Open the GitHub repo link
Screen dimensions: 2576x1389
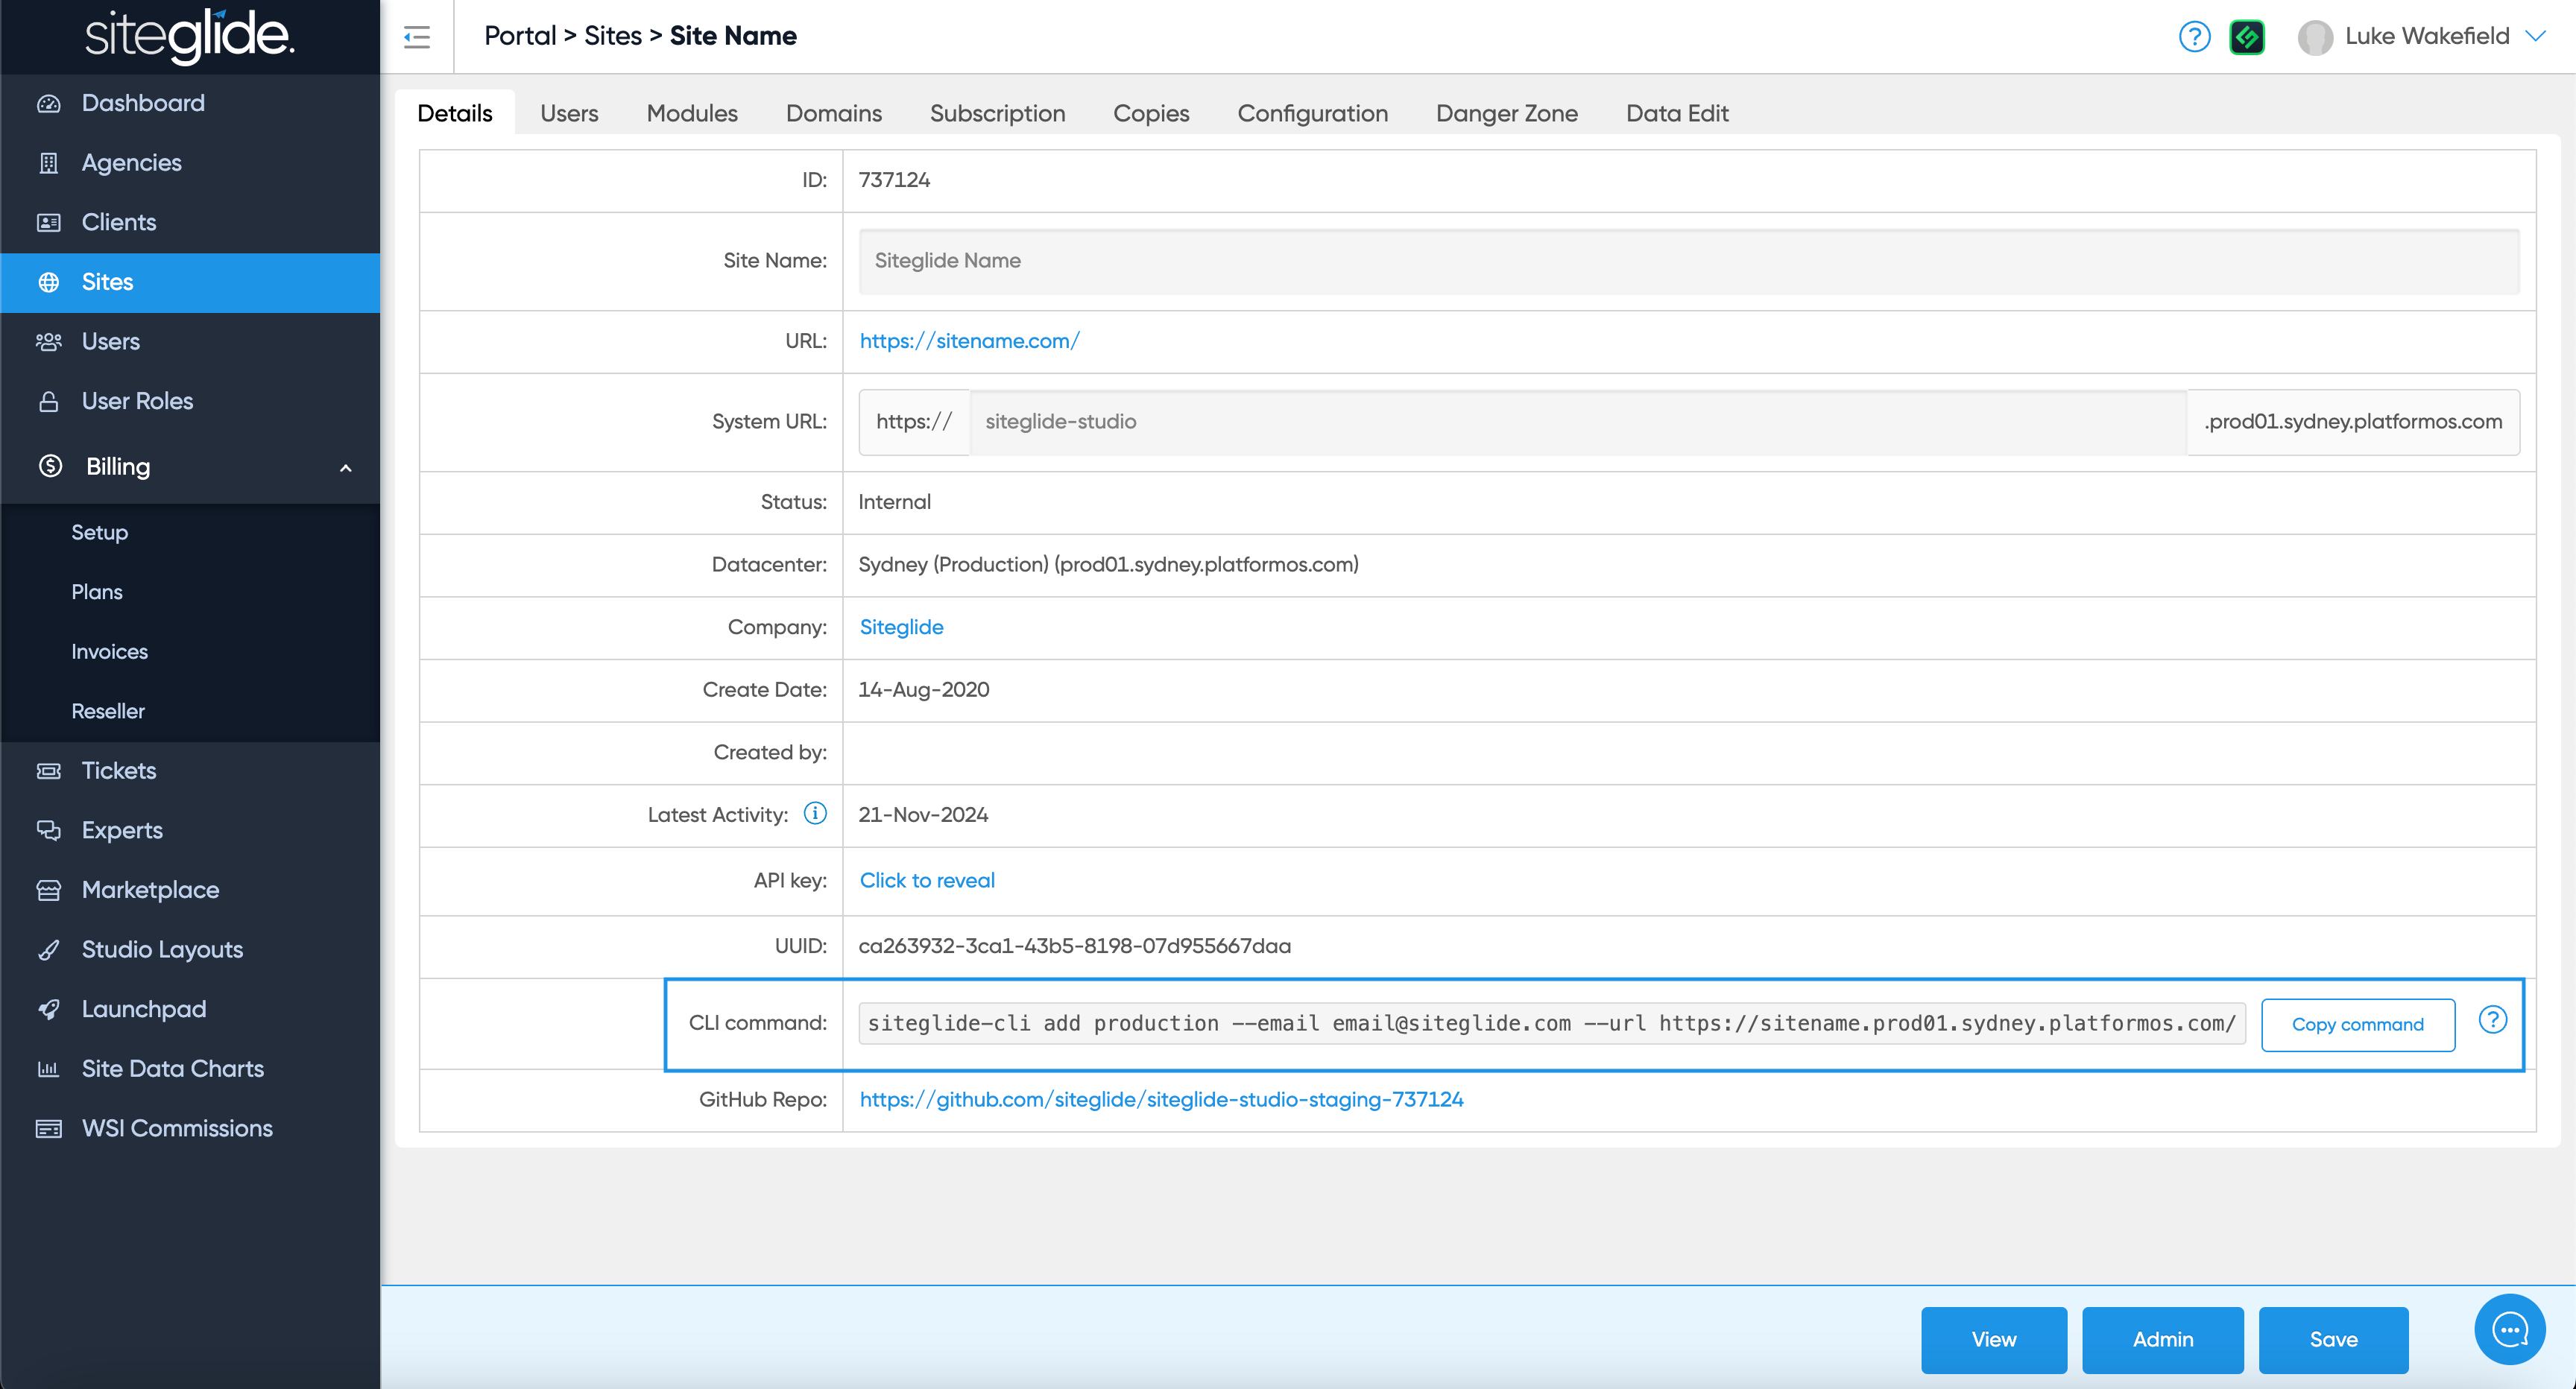(x=1161, y=1099)
